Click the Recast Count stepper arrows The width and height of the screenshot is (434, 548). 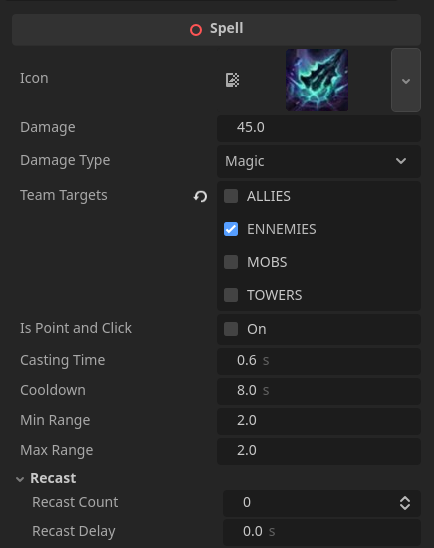[405, 503]
